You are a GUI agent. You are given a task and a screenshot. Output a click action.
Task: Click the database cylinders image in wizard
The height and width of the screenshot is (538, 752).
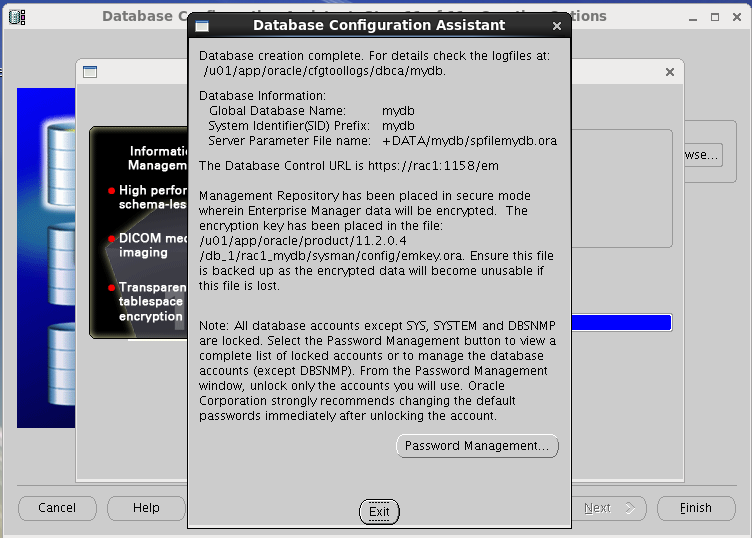tap(47, 258)
